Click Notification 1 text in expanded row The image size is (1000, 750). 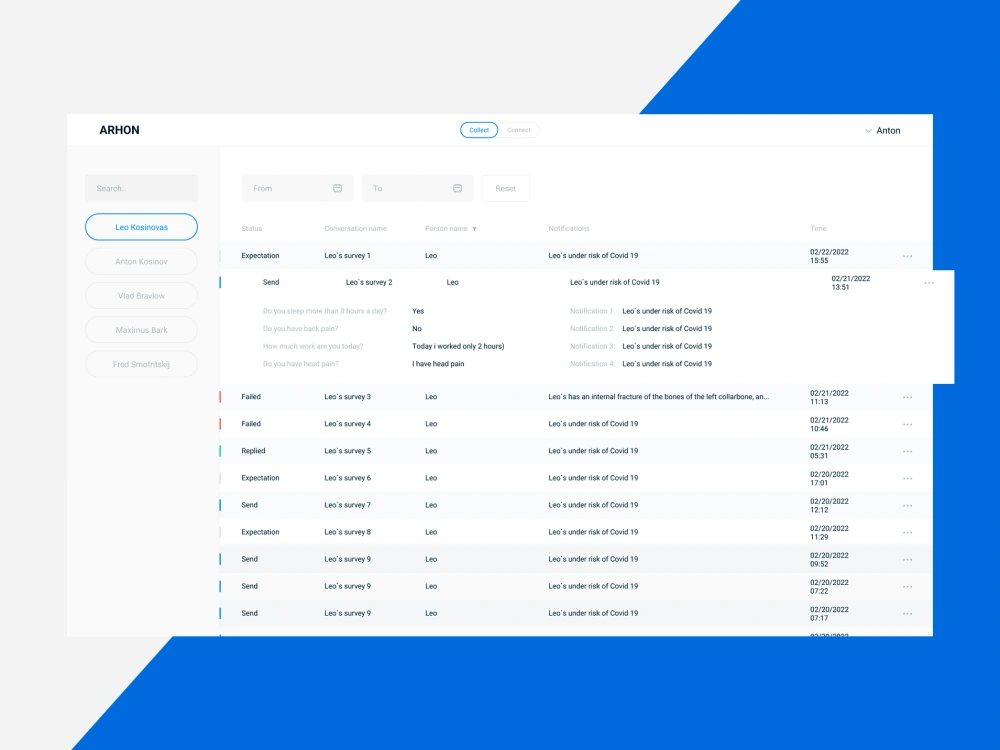(x=667, y=311)
